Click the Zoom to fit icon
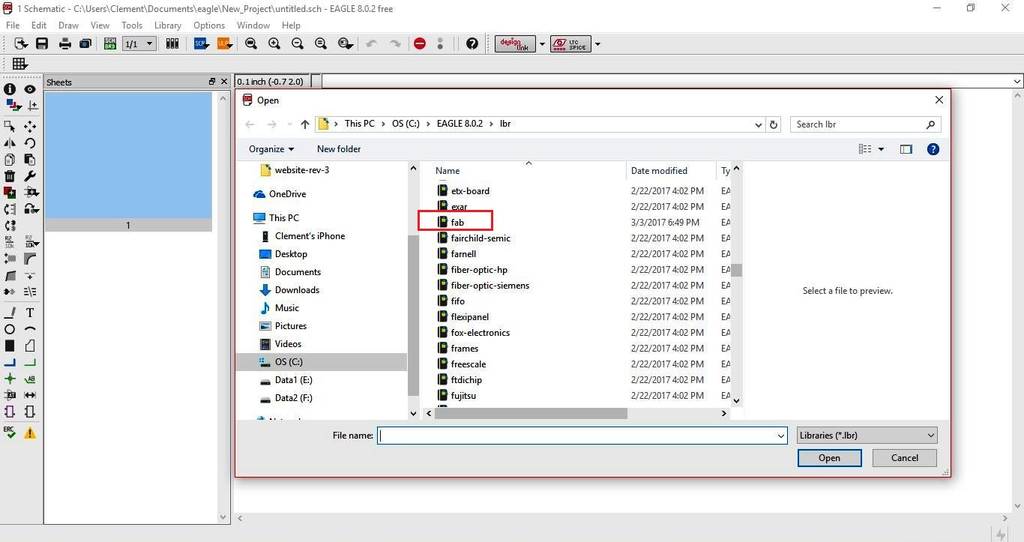The width and height of the screenshot is (1024, 542). 251,44
